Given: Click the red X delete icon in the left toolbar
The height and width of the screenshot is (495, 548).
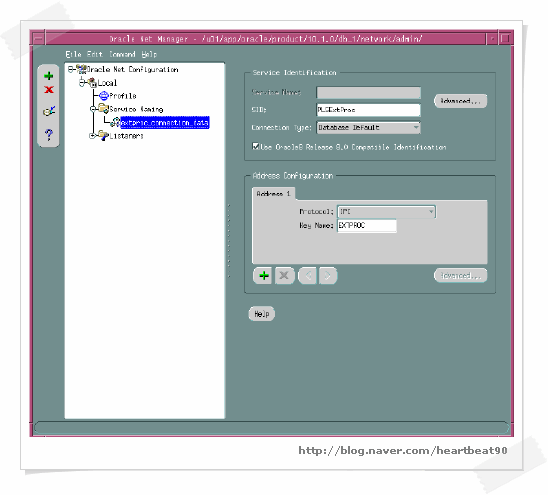Looking at the screenshot, I should pyautogui.click(x=49, y=90).
